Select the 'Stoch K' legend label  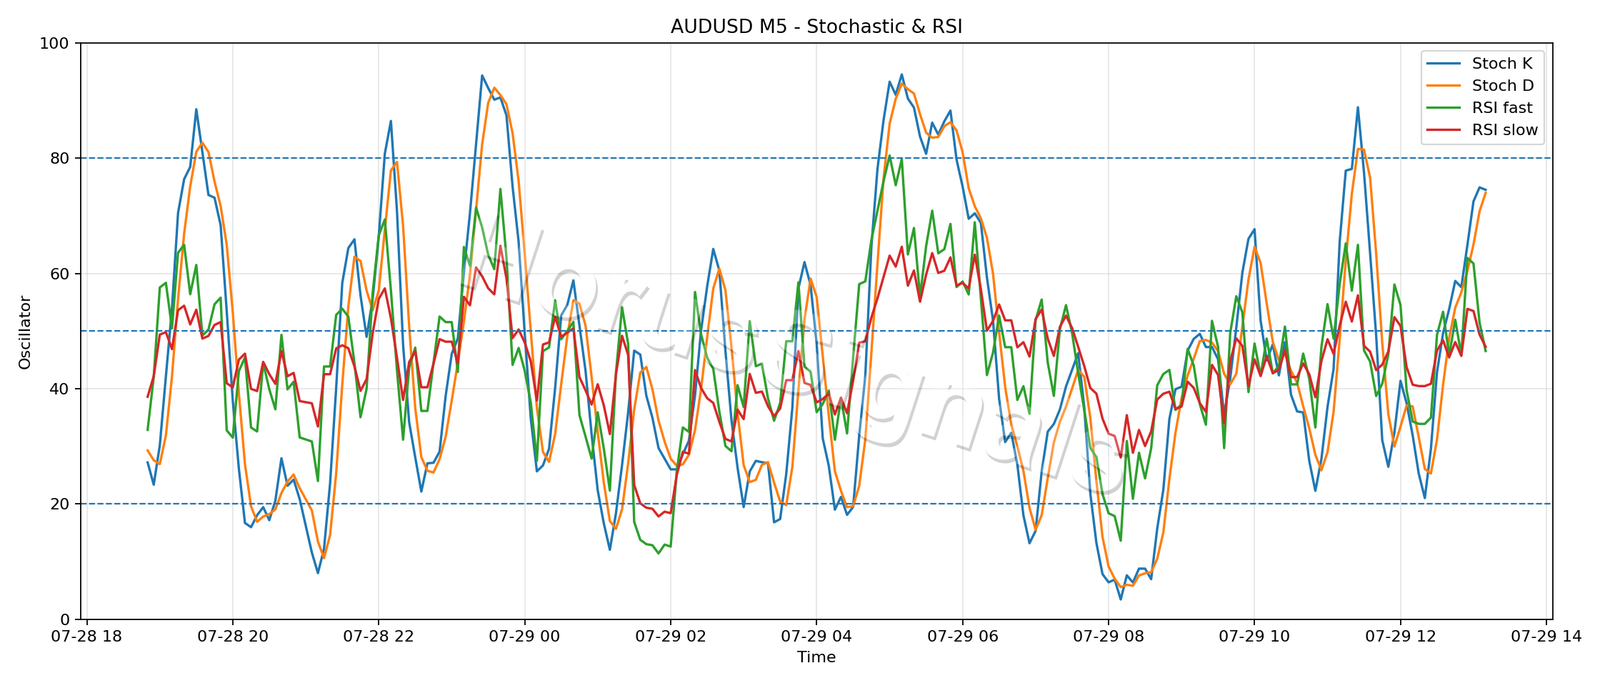[1502, 64]
